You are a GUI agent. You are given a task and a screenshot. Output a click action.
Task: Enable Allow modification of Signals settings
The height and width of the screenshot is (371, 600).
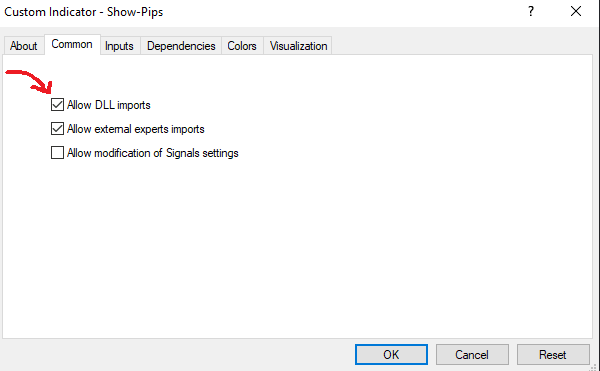pyautogui.click(x=57, y=153)
